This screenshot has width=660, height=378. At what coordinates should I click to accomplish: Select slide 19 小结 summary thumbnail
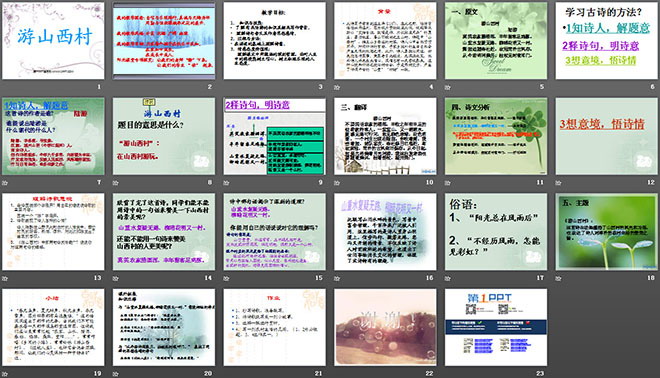point(53,327)
